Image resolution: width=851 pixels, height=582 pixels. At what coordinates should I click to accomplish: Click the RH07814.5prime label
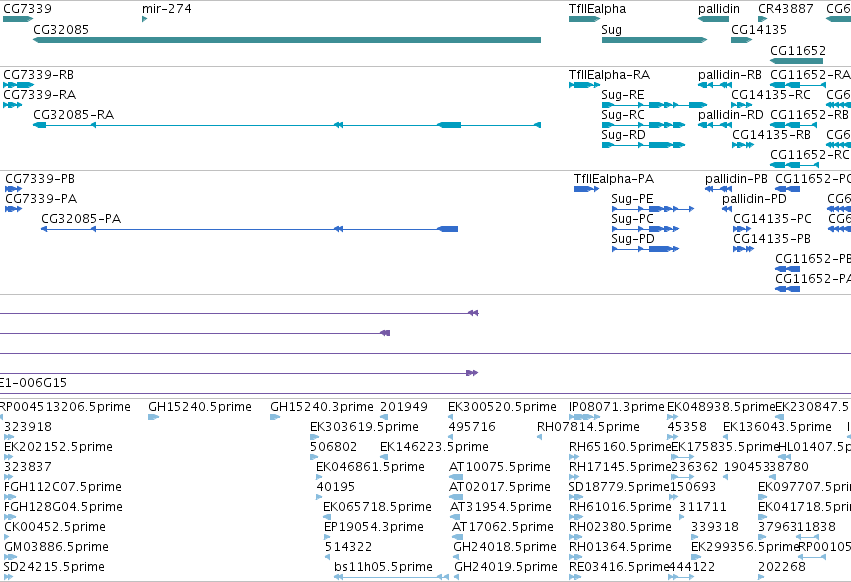[x=588, y=427]
